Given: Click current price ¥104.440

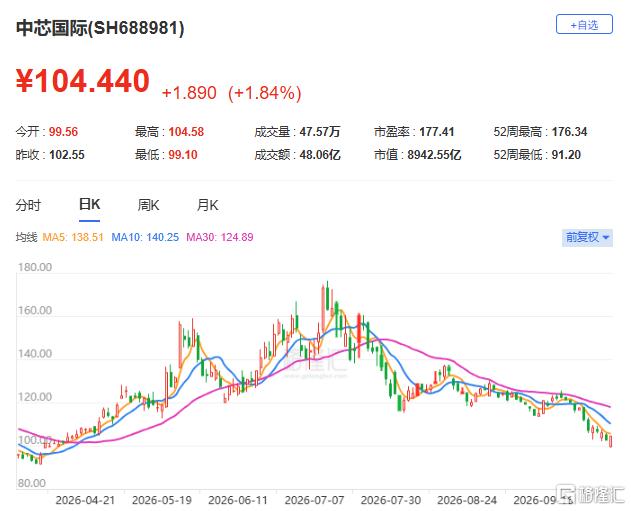Looking at the screenshot, I should [x=82, y=81].
